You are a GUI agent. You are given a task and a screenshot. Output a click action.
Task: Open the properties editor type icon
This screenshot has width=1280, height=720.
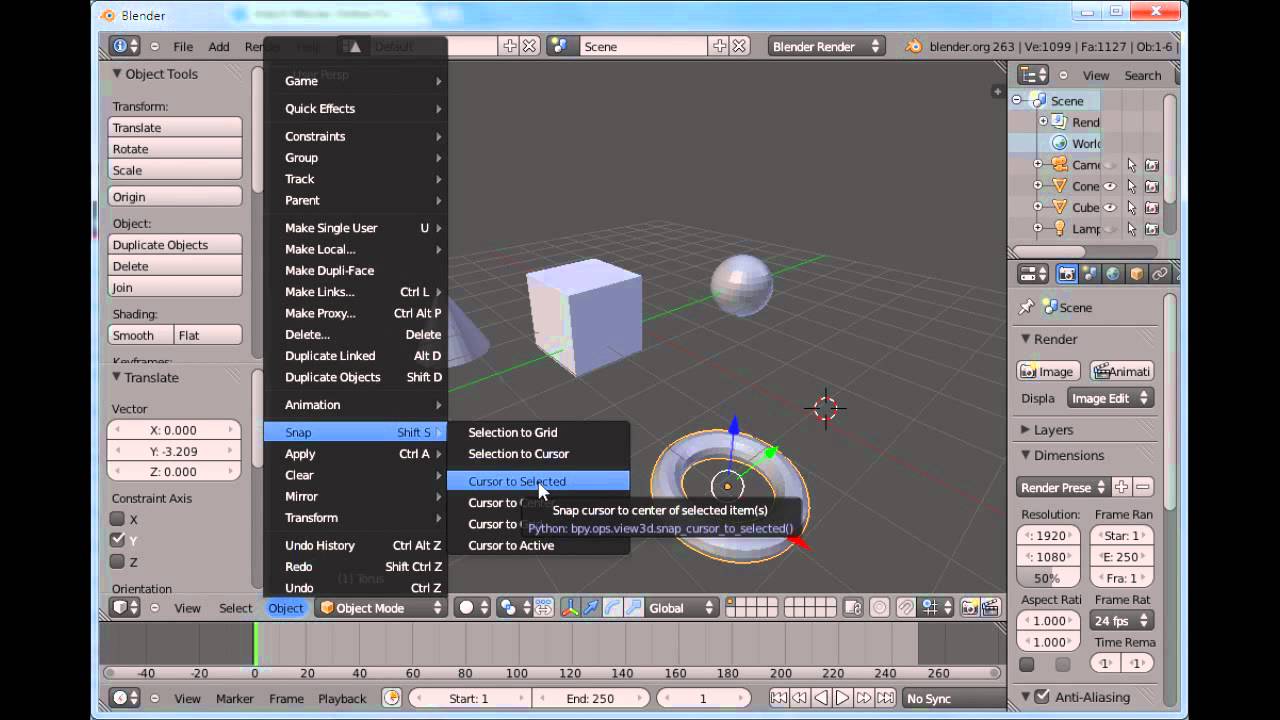[x=1033, y=273]
